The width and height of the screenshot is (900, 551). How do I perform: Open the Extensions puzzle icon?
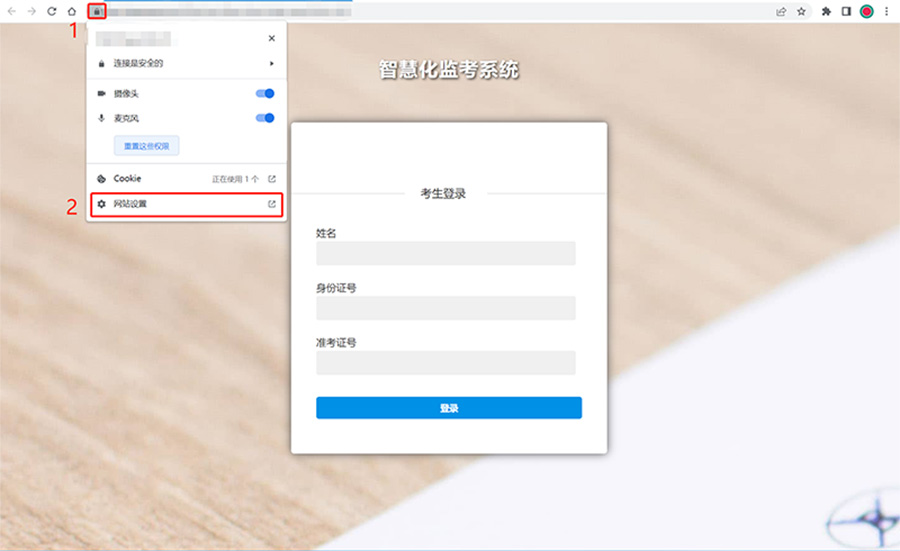click(x=826, y=11)
